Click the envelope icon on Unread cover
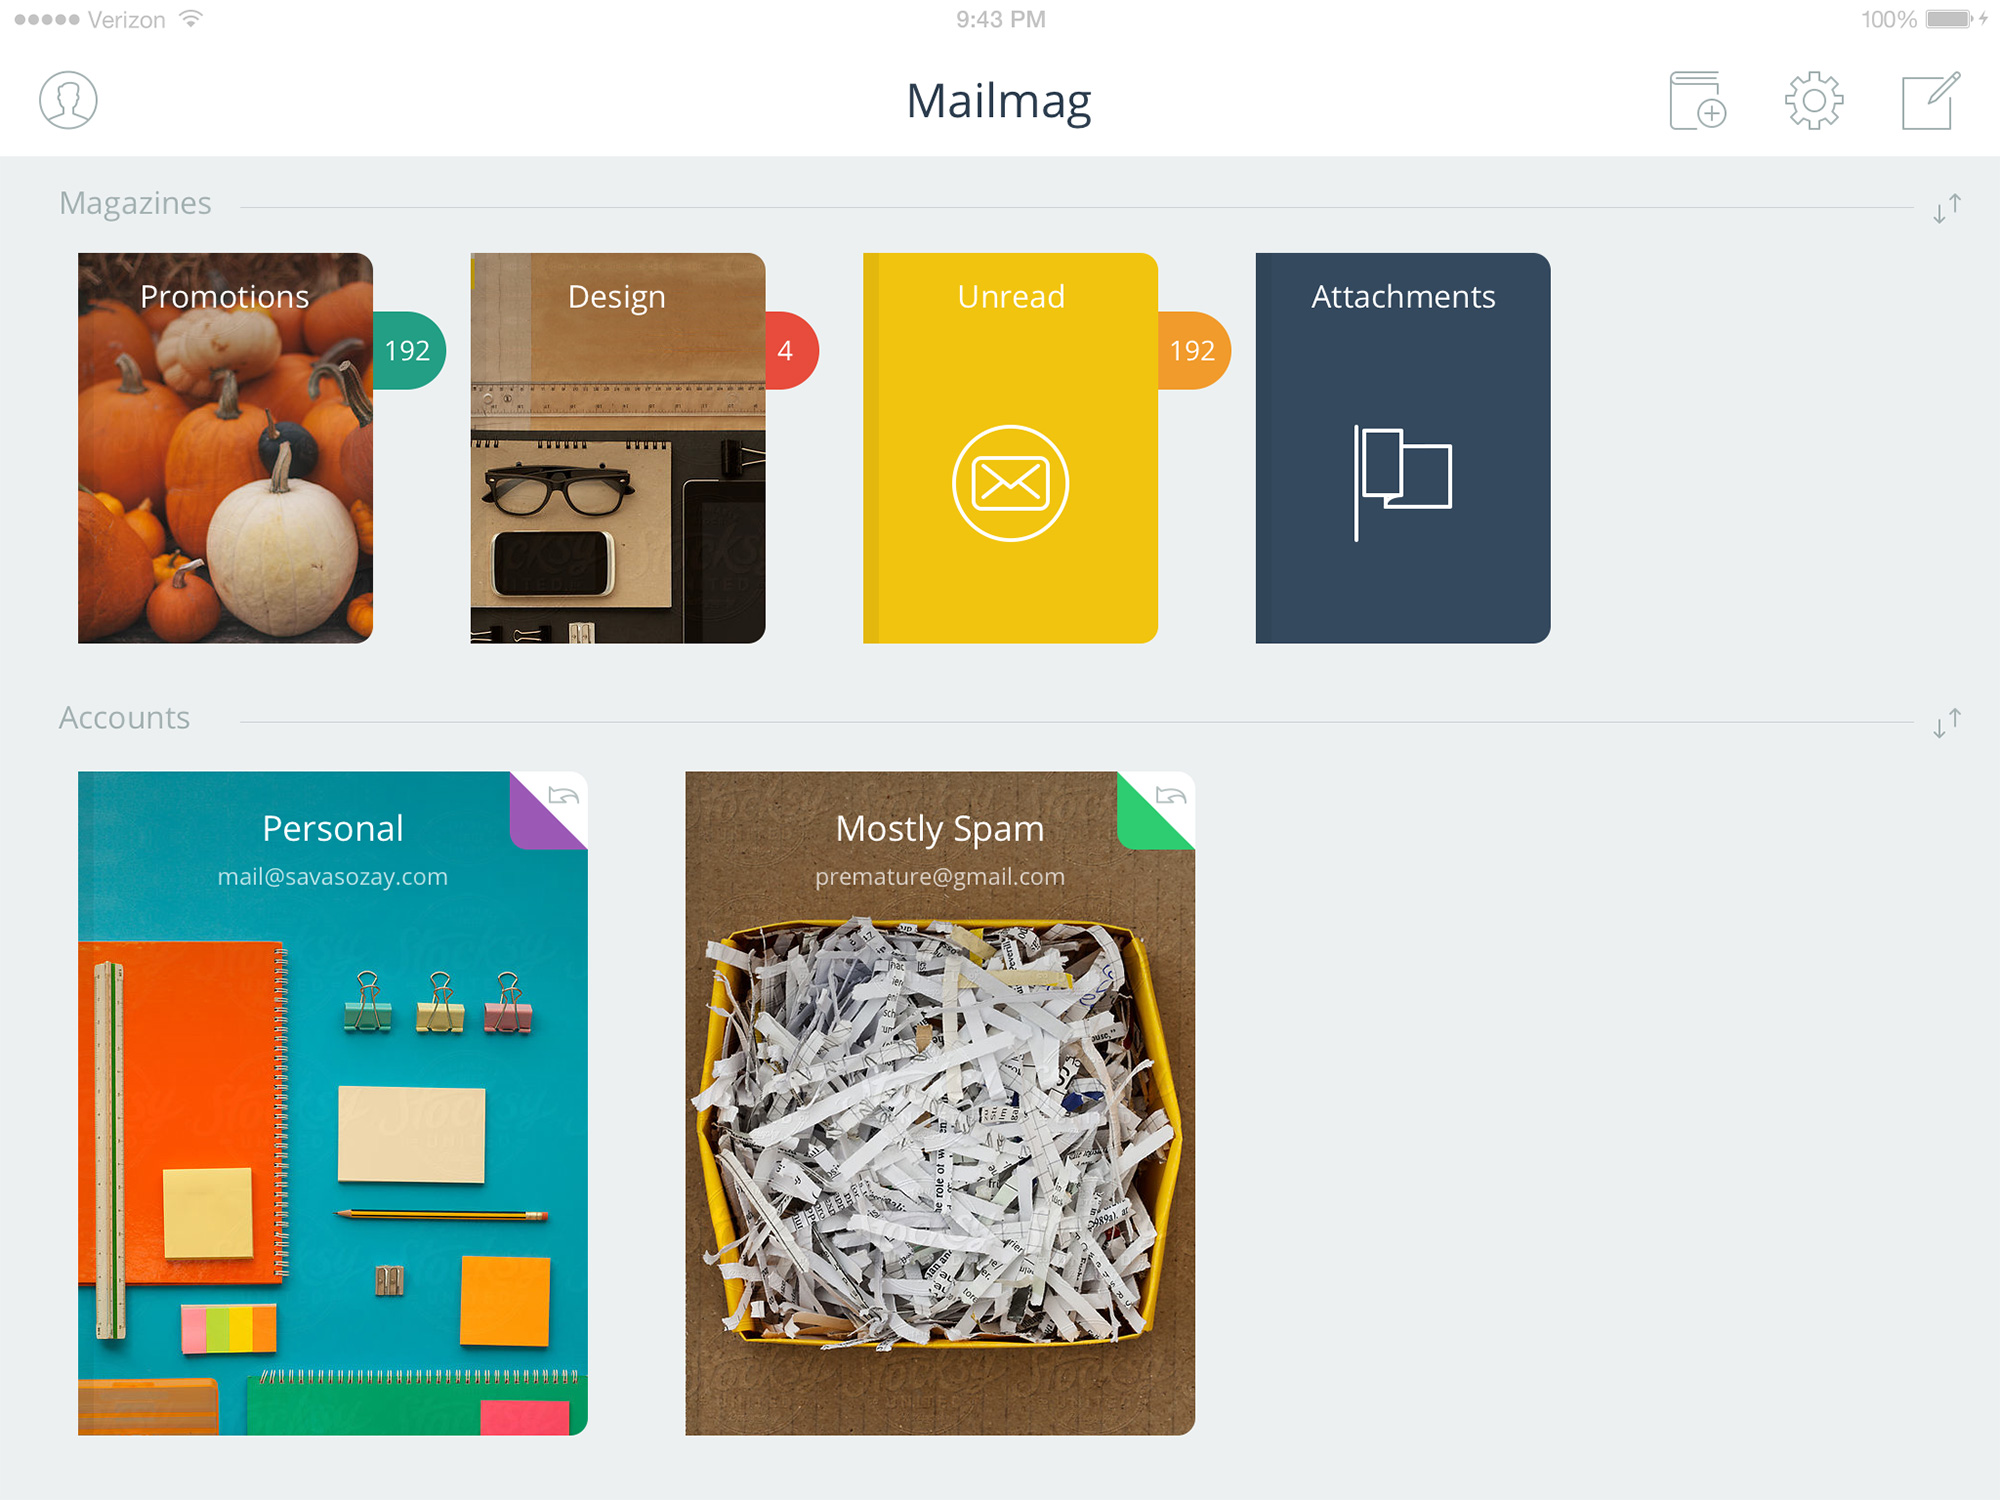The image size is (2000, 1500). [x=1010, y=483]
